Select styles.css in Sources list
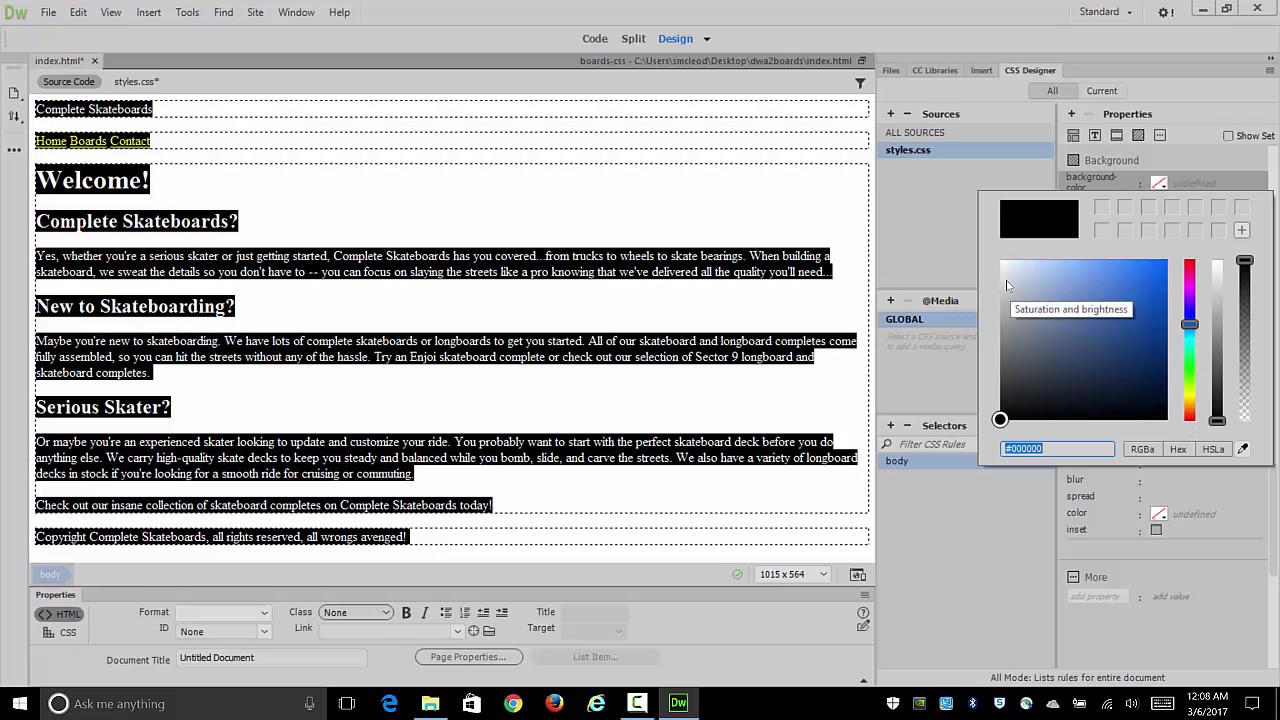 (x=965, y=150)
